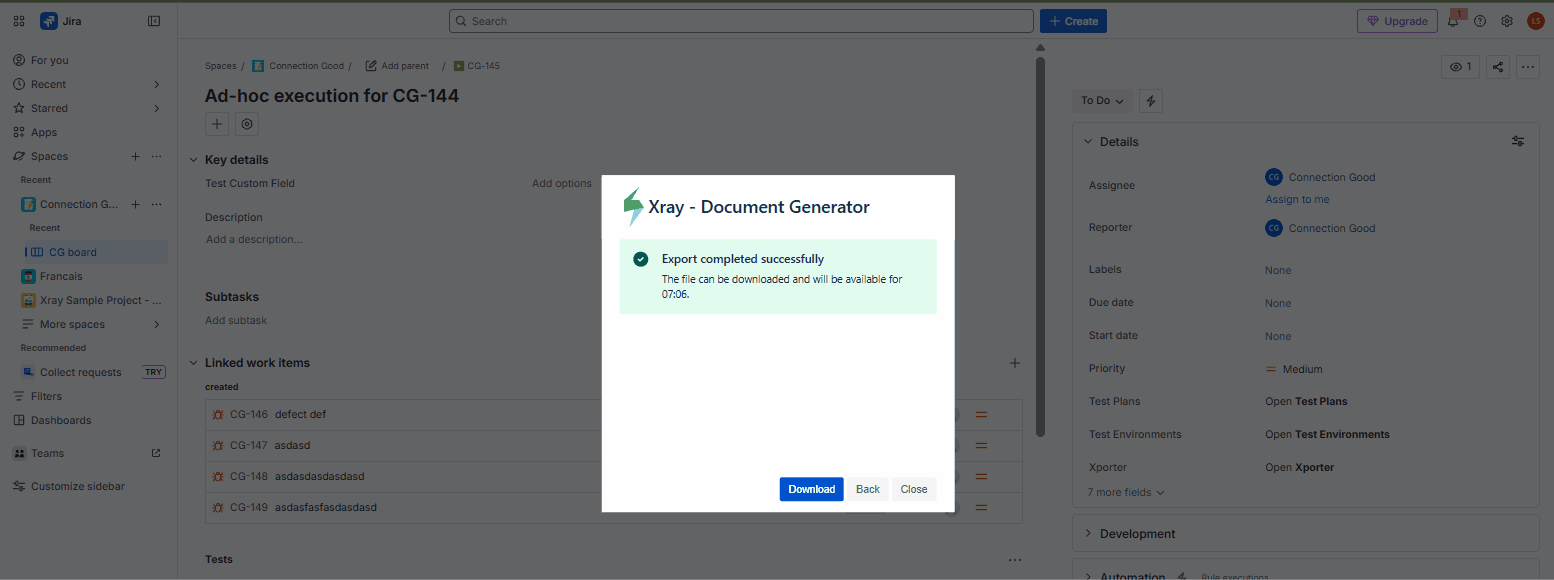Open the automation lightning bolt icon
This screenshot has height=580, width=1554.
1150,101
